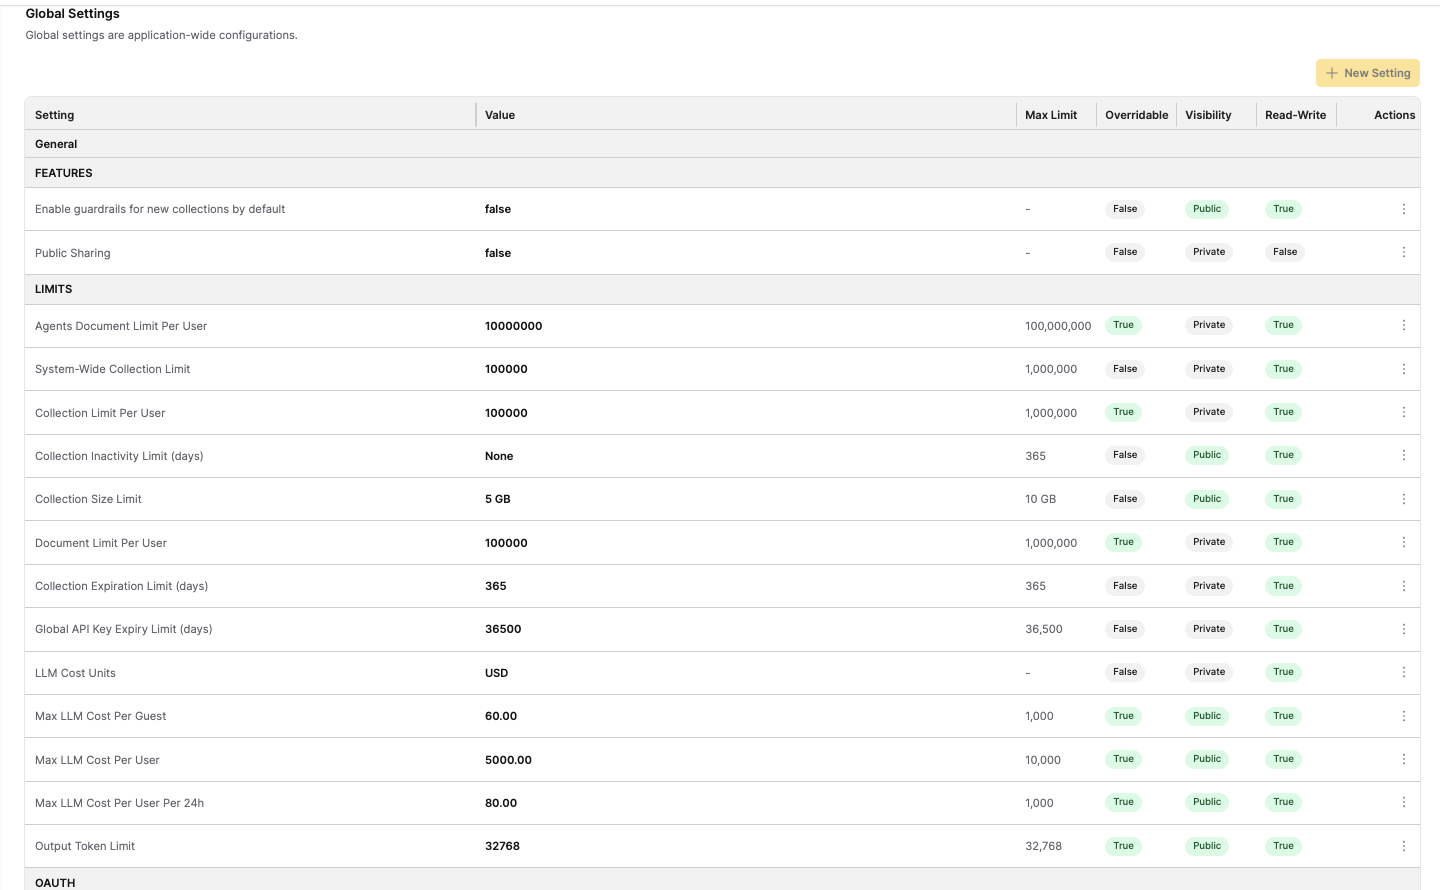Expand the OAUTH section
The width and height of the screenshot is (1440, 890).
(55, 882)
